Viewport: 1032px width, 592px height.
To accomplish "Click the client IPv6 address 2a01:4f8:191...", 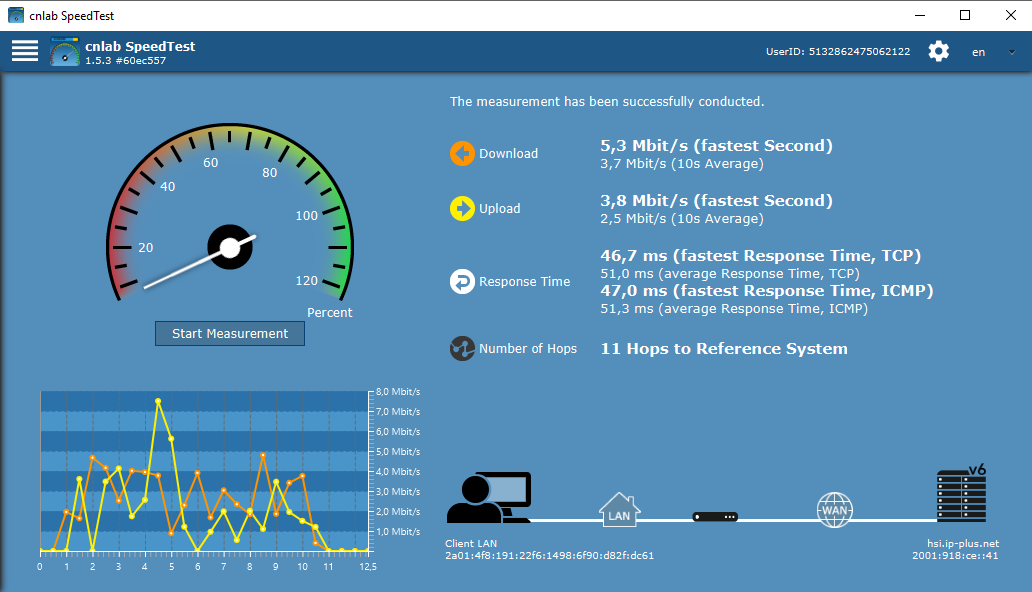I will (x=550, y=556).
